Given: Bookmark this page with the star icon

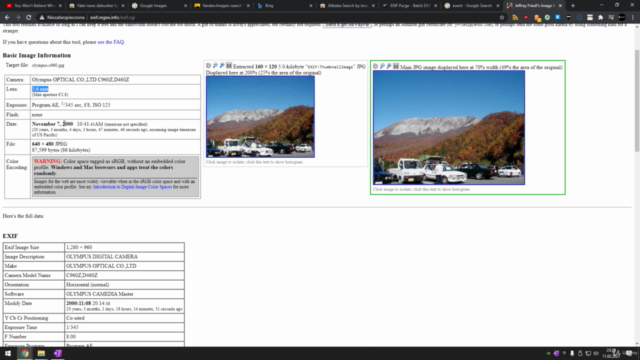Looking at the screenshot, I should pyautogui.click(x=502, y=18).
